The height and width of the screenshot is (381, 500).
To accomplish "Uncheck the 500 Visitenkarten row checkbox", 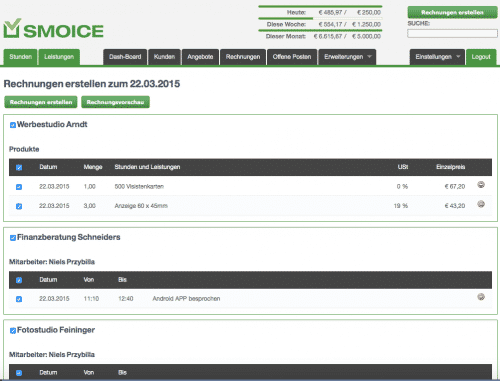I will coord(19,187).
